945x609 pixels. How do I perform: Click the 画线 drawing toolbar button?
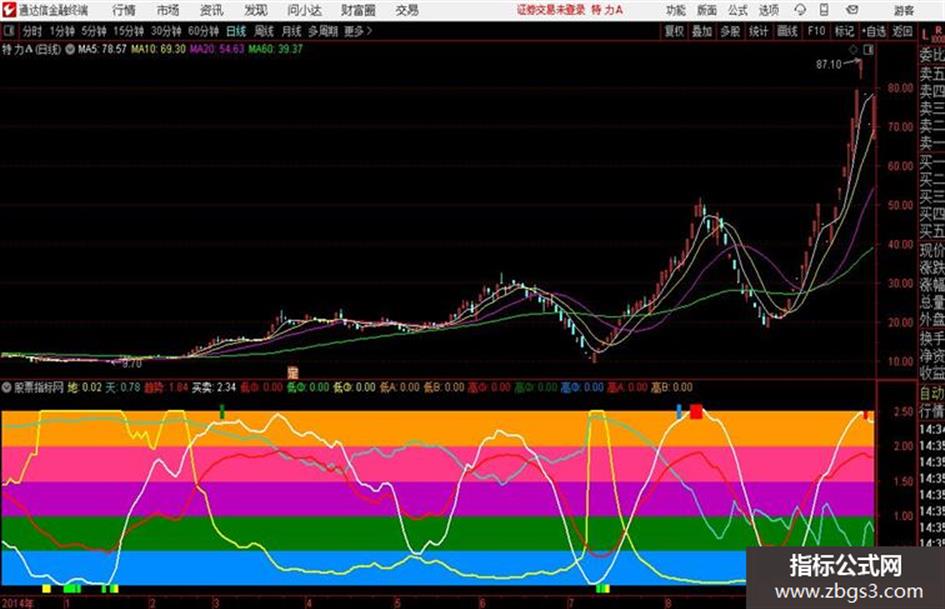pos(786,31)
